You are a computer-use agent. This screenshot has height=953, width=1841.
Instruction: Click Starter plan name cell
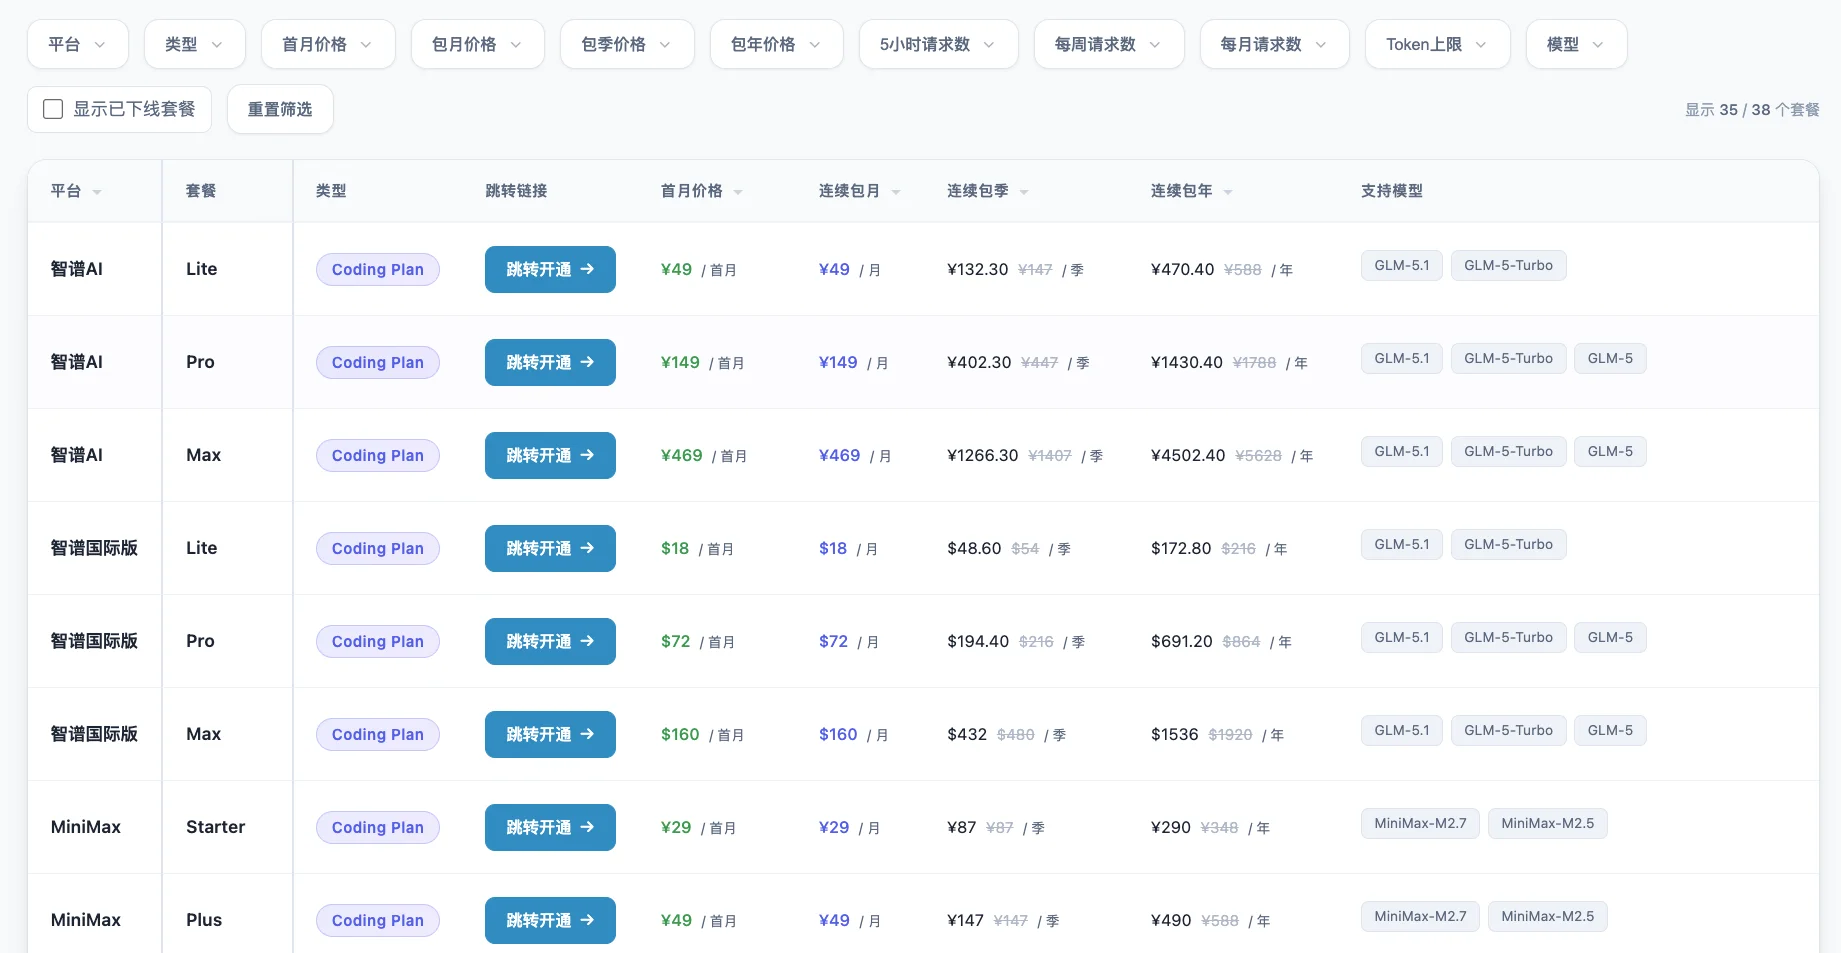pos(215,827)
